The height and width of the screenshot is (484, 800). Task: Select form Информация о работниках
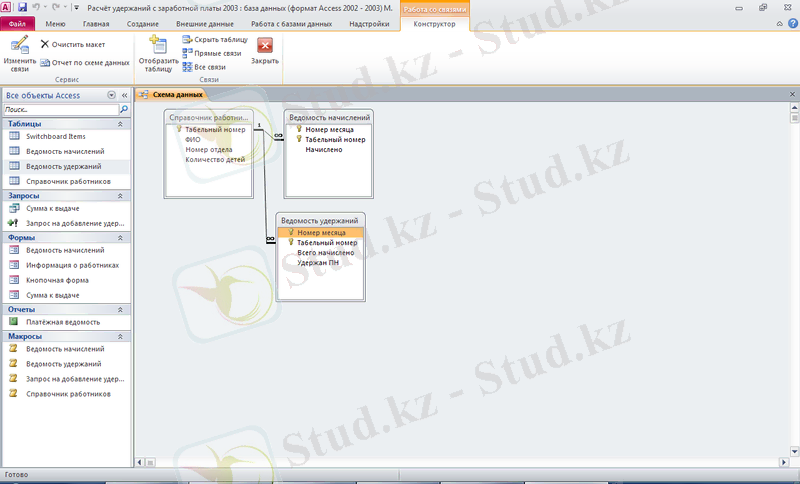(66, 265)
